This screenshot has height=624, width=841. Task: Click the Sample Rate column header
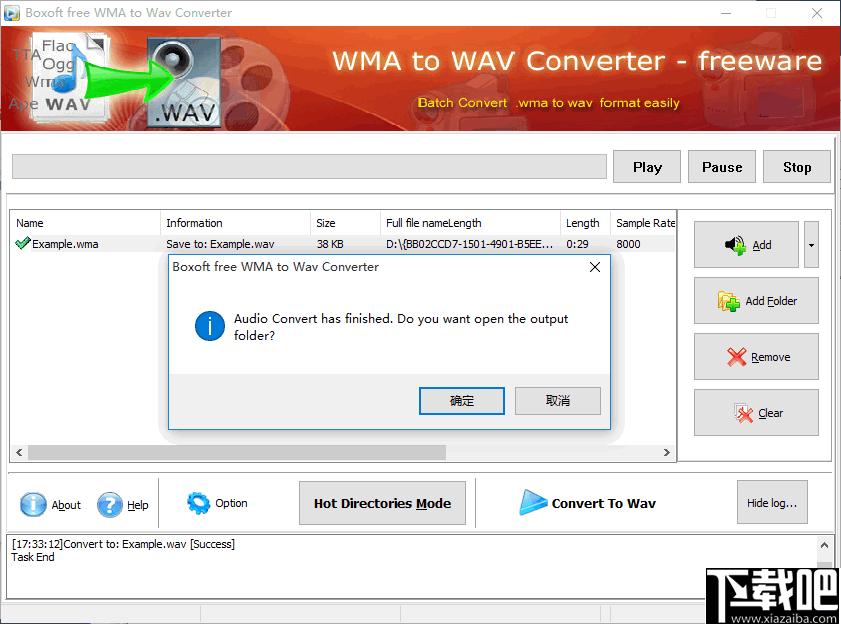pyautogui.click(x=643, y=223)
